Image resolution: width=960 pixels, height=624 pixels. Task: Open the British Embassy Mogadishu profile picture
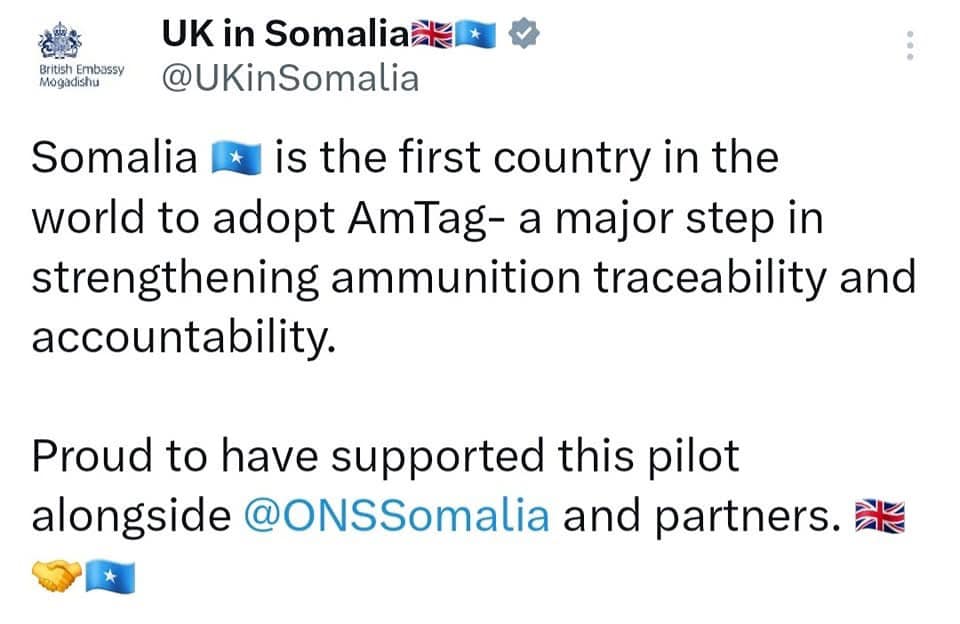pos(81,55)
